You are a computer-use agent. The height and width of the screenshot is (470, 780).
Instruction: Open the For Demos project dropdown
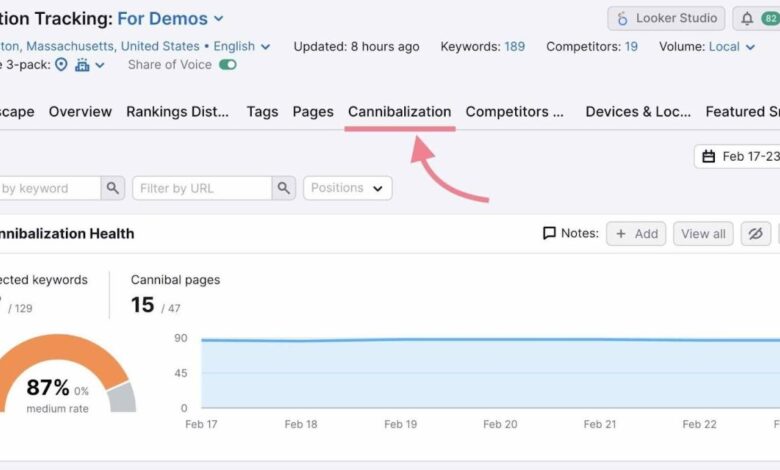point(170,19)
